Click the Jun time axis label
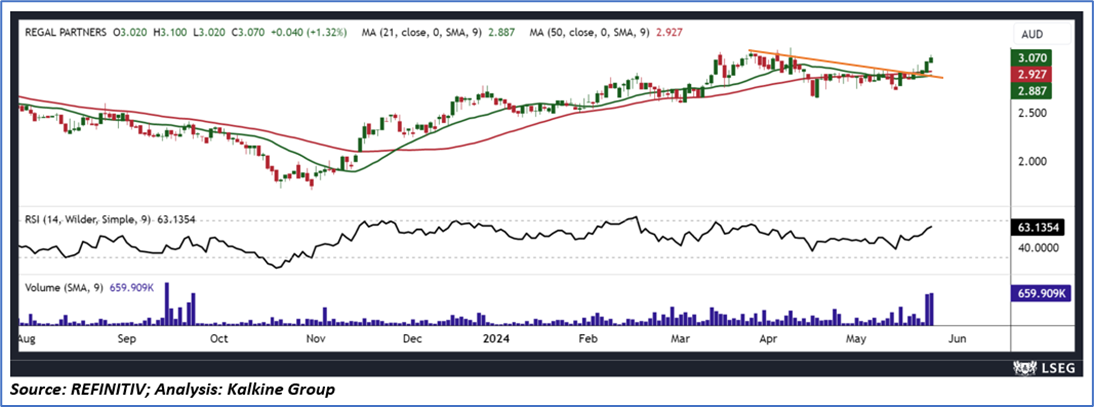The width and height of the screenshot is (1094, 407). pos(957,339)
